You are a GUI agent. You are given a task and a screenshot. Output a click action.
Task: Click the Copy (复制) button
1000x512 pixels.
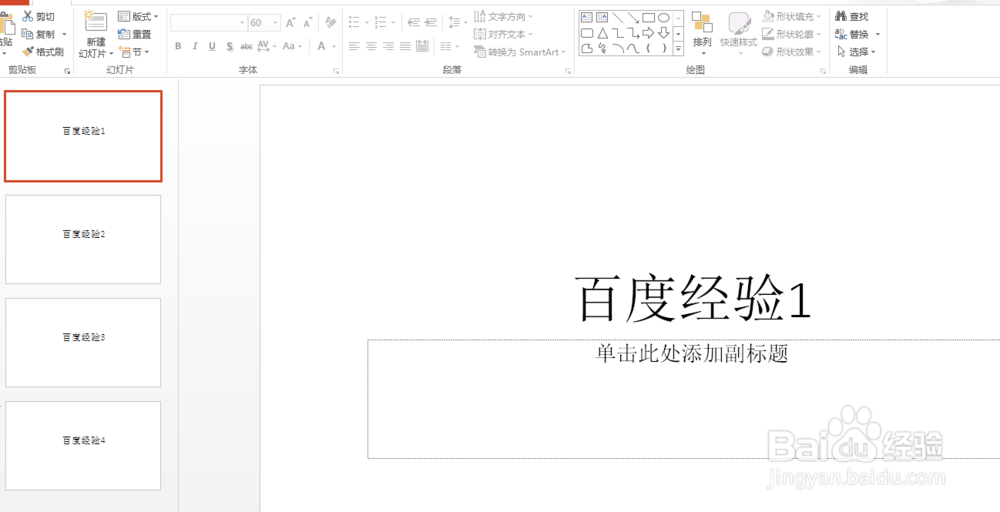[39, 34]
